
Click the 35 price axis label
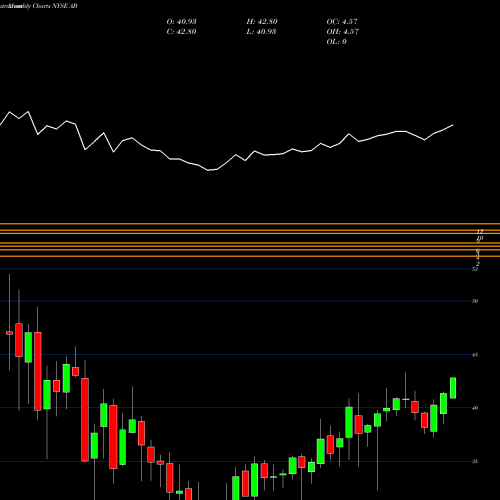[x=475, y=461]
